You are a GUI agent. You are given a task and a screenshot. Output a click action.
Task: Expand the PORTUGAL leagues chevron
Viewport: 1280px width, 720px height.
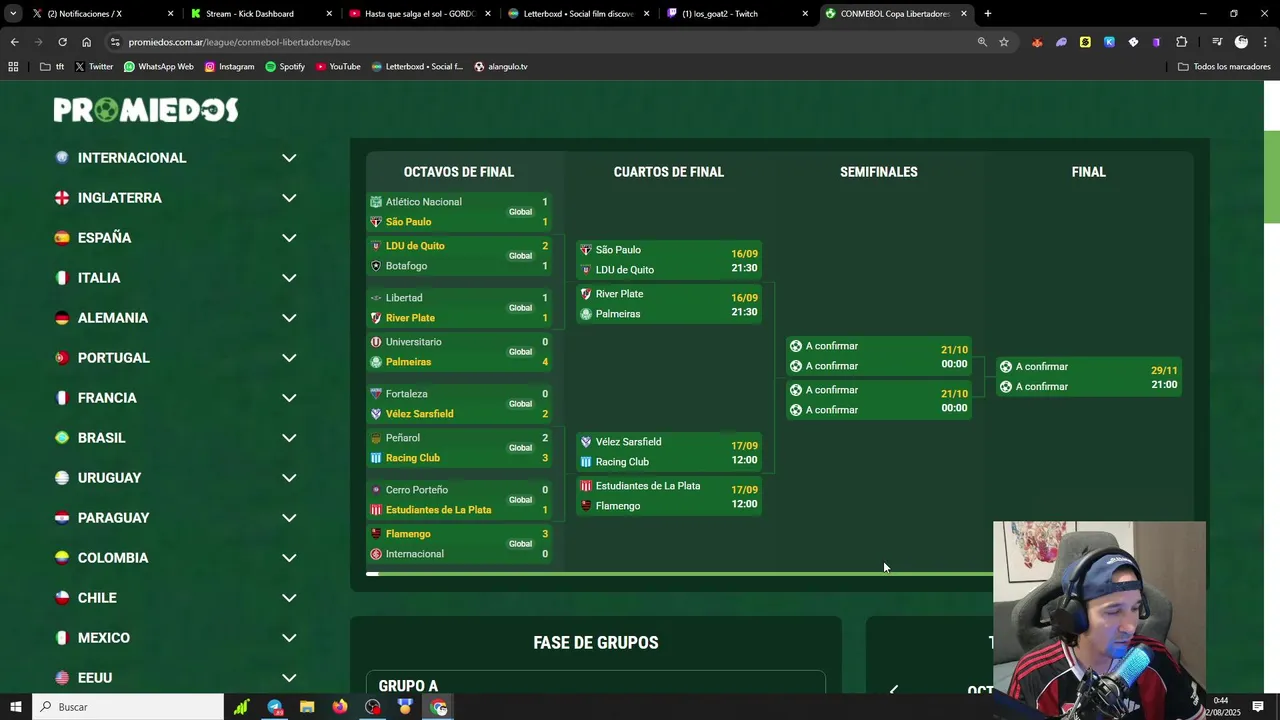[289, 358]
